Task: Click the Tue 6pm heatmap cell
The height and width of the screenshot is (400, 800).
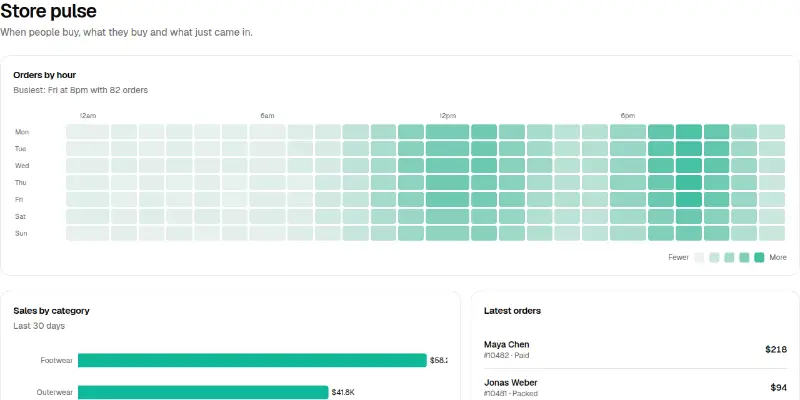Action: tap(628, 148)
